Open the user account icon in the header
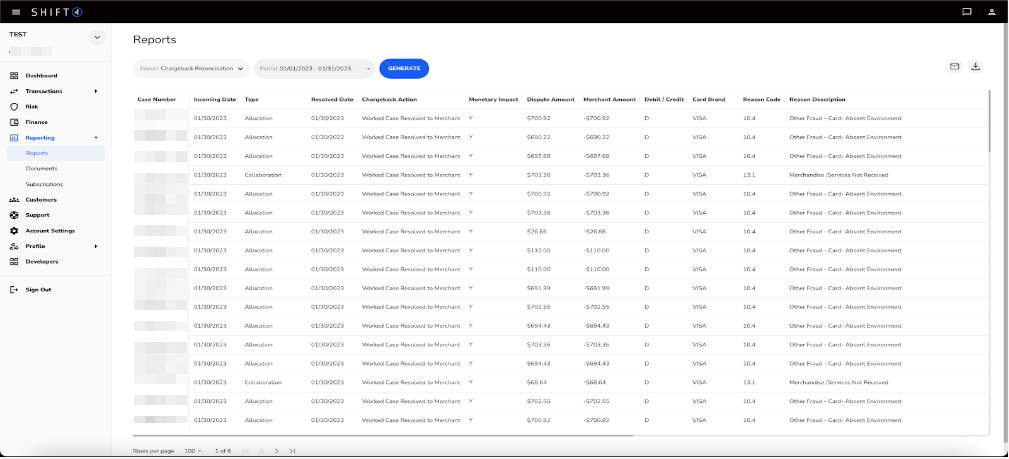Screen dimensions: 1009x459 point(991,12)
